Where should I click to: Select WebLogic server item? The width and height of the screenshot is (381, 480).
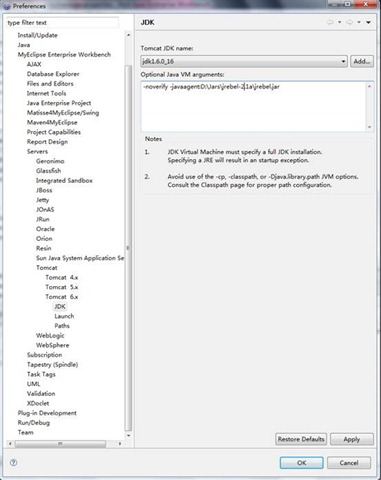[x=50, y=335]
